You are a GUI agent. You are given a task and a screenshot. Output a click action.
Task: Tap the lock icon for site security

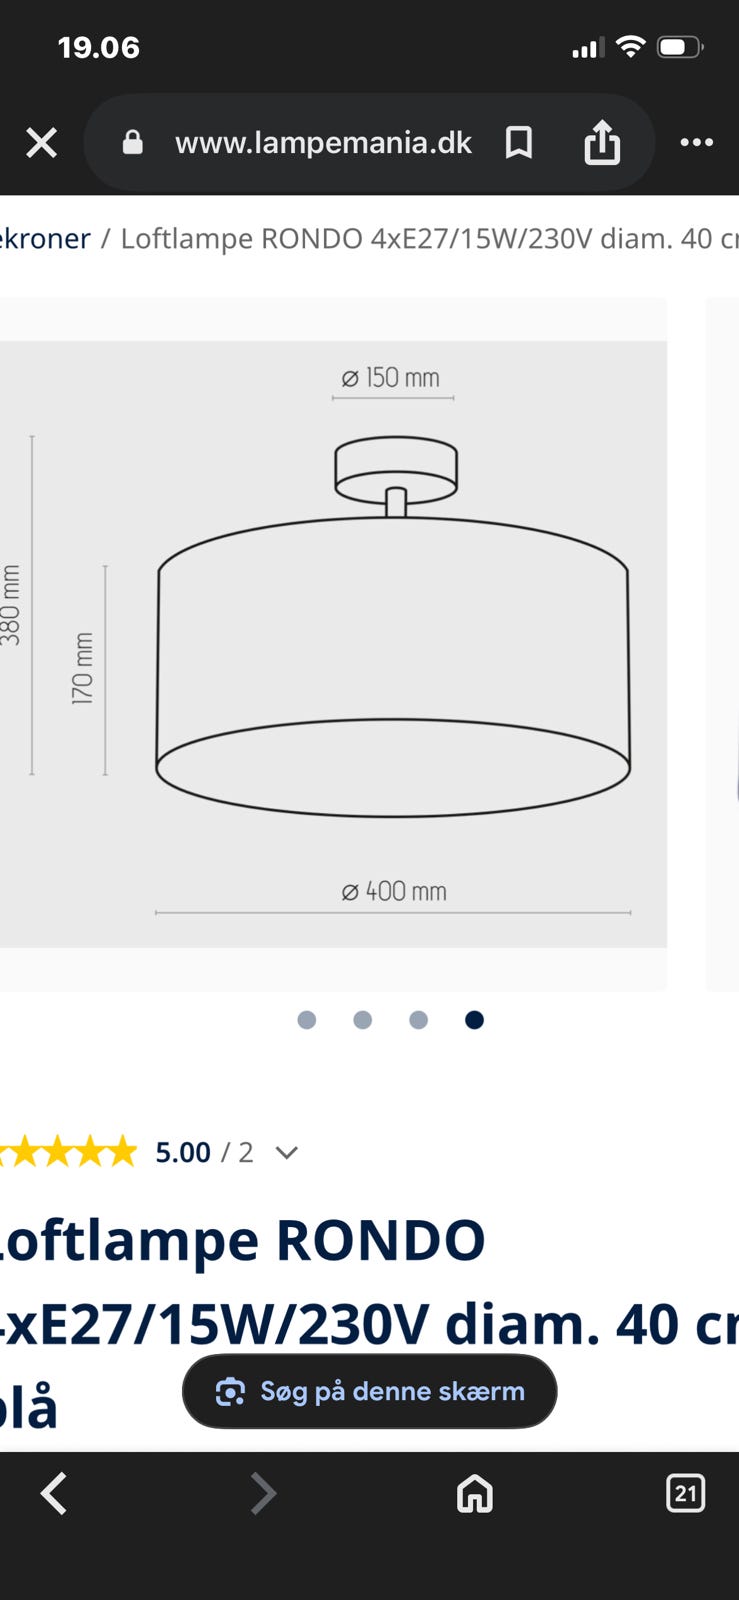132,142
